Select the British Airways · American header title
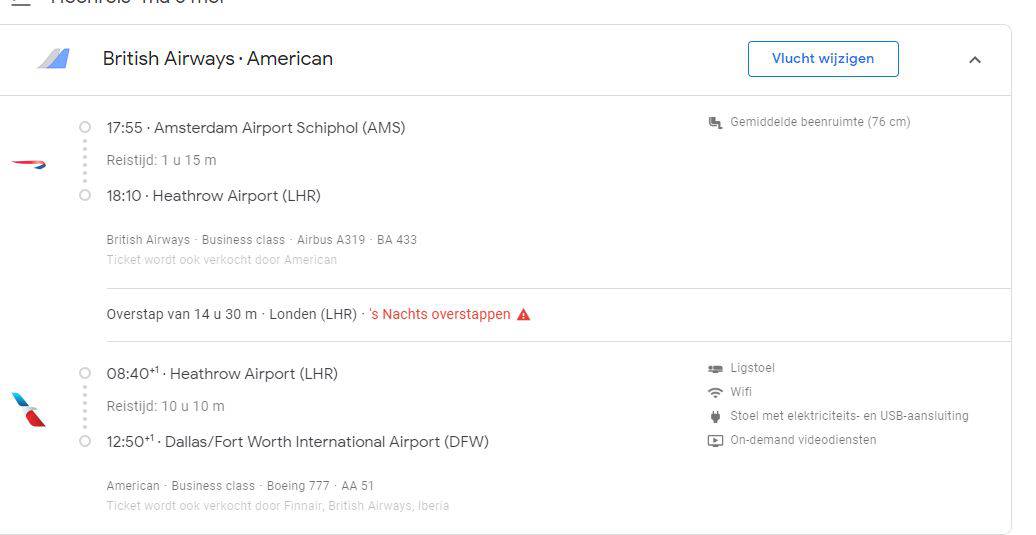Viewport: 1036px width, 535px height. [x=218, y=59]
